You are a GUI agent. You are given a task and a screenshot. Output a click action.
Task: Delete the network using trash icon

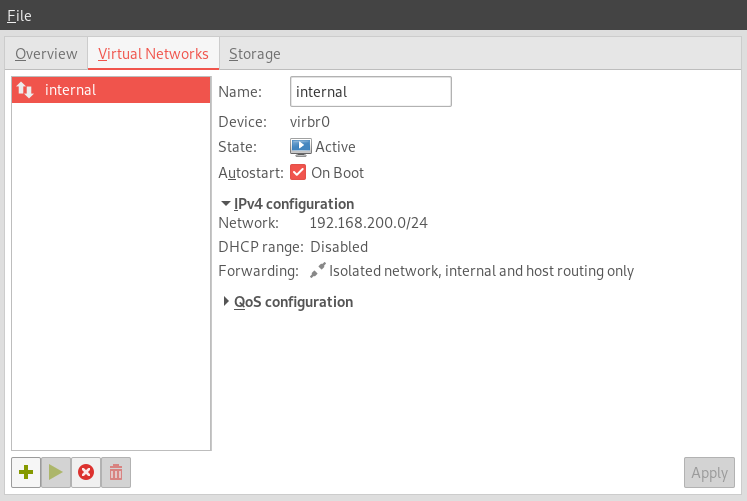click(116, 472)
